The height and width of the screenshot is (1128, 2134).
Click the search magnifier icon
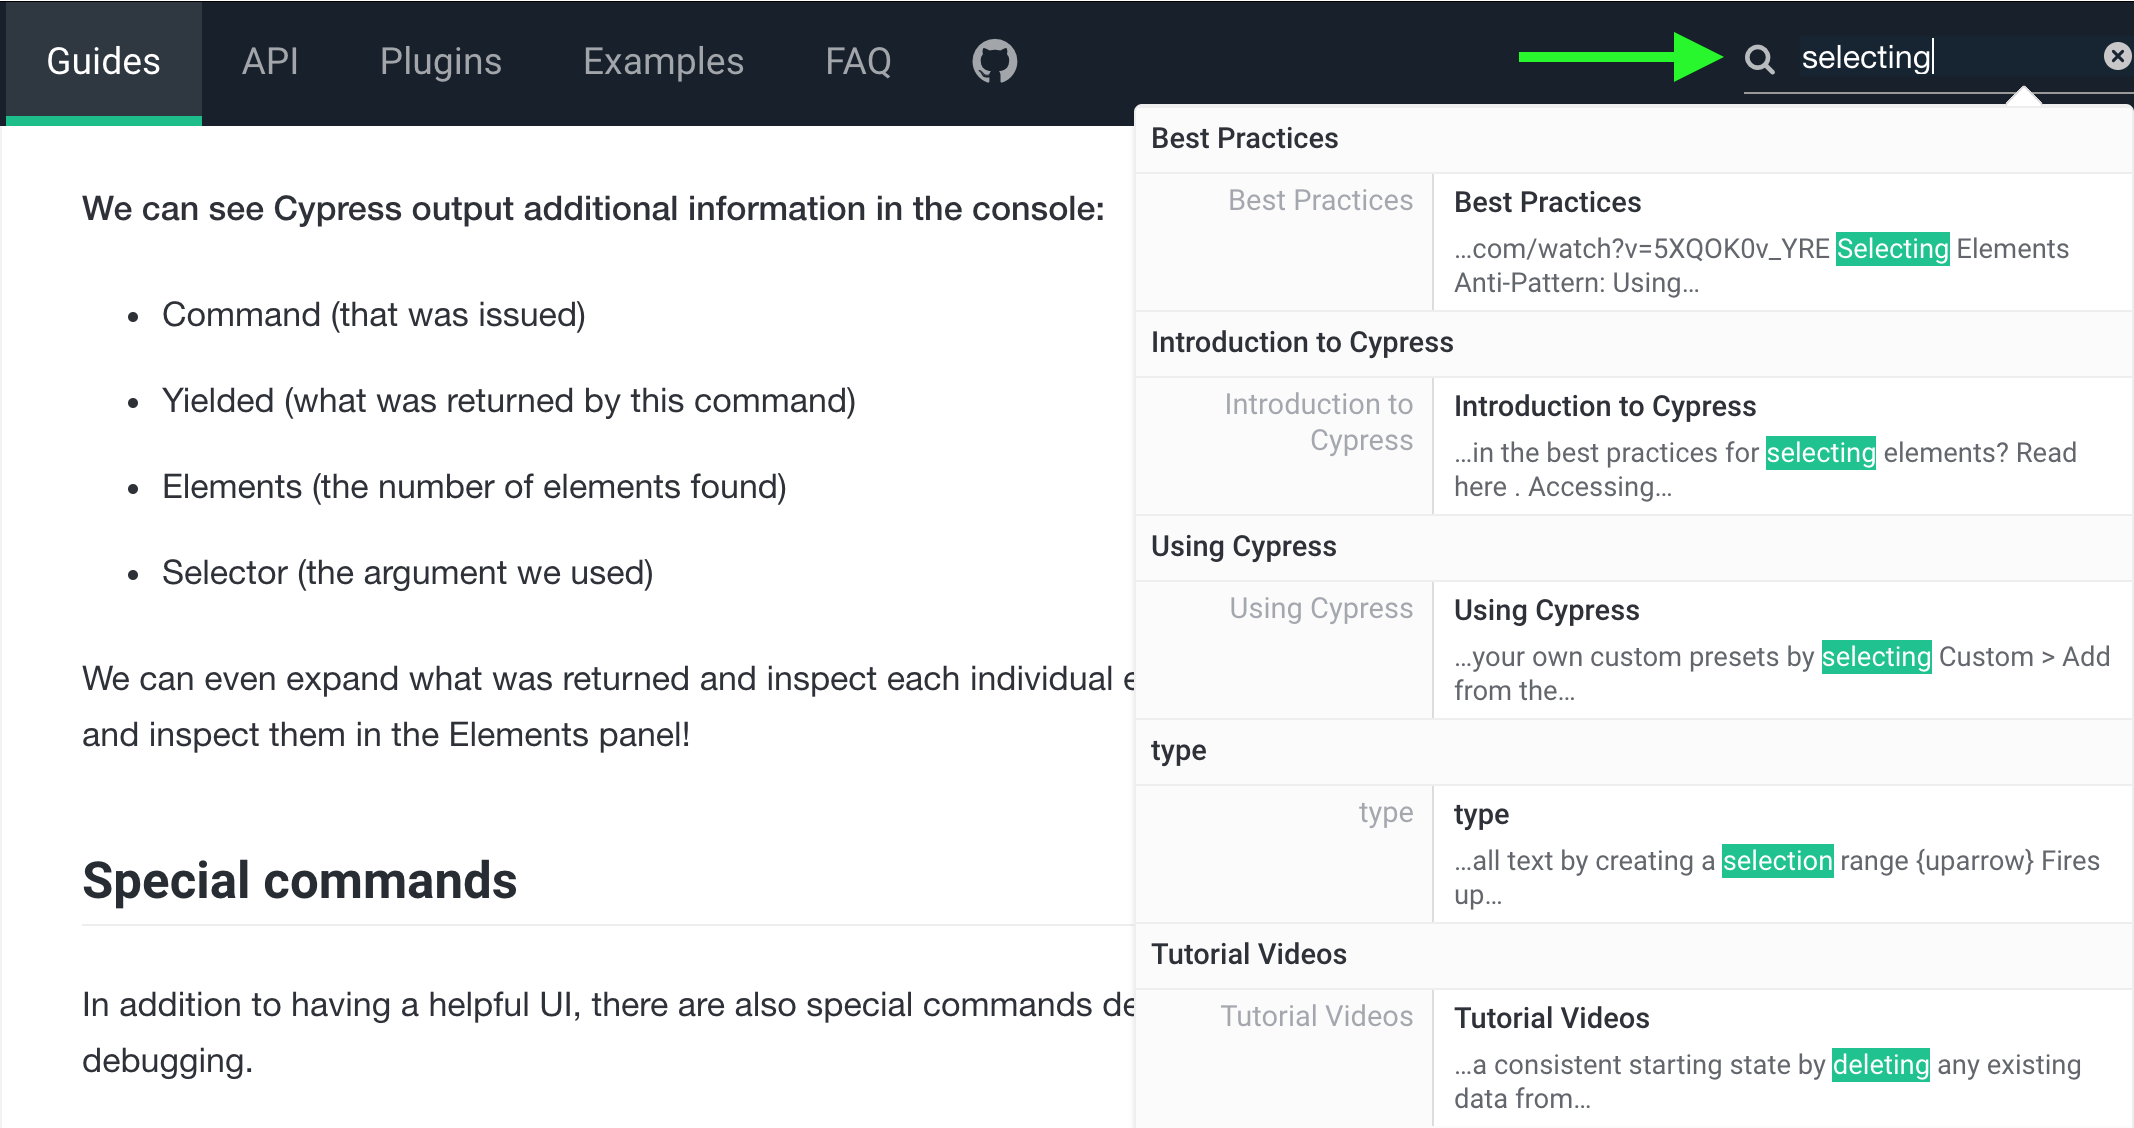1759,60
